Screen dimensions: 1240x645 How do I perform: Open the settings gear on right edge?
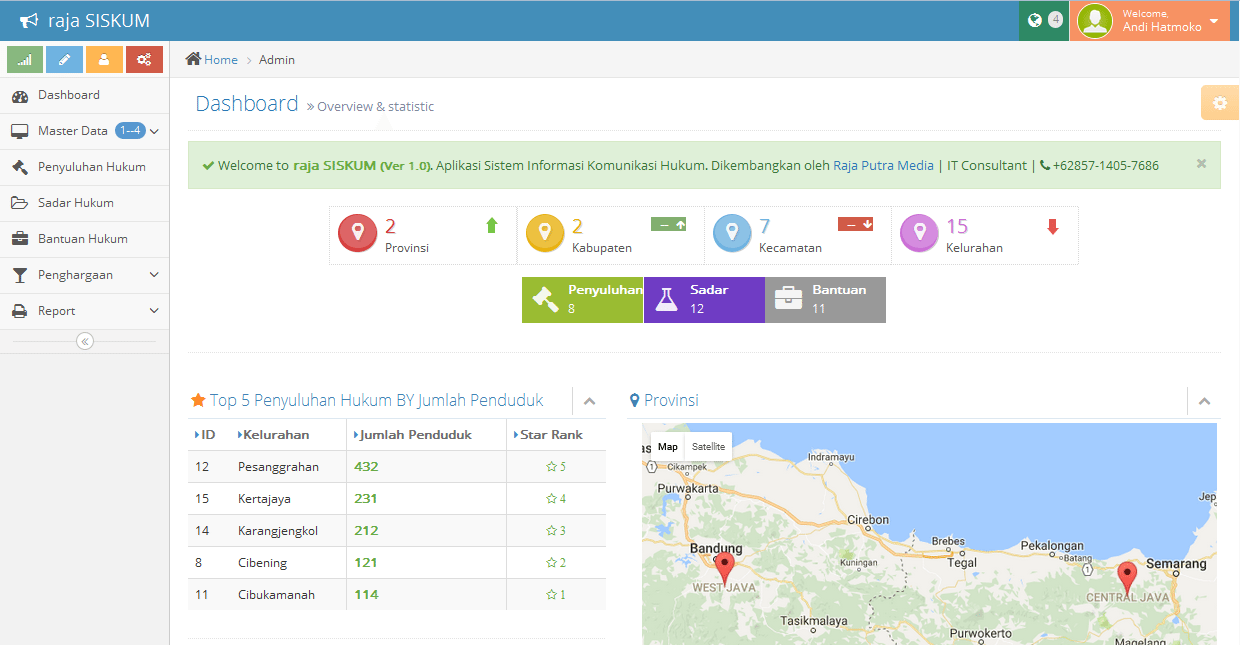pyautogui.click(x=1219, y=103)
